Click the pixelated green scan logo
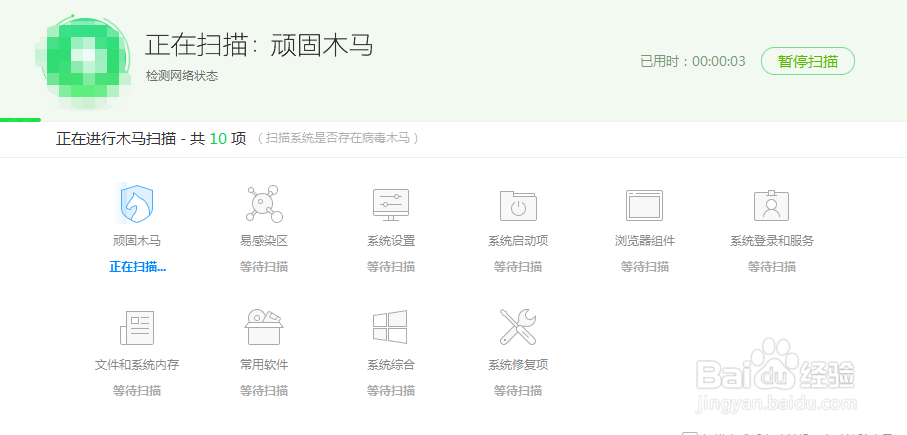The width and height of the screenshot is (907, 435). (x=84, y=61)
